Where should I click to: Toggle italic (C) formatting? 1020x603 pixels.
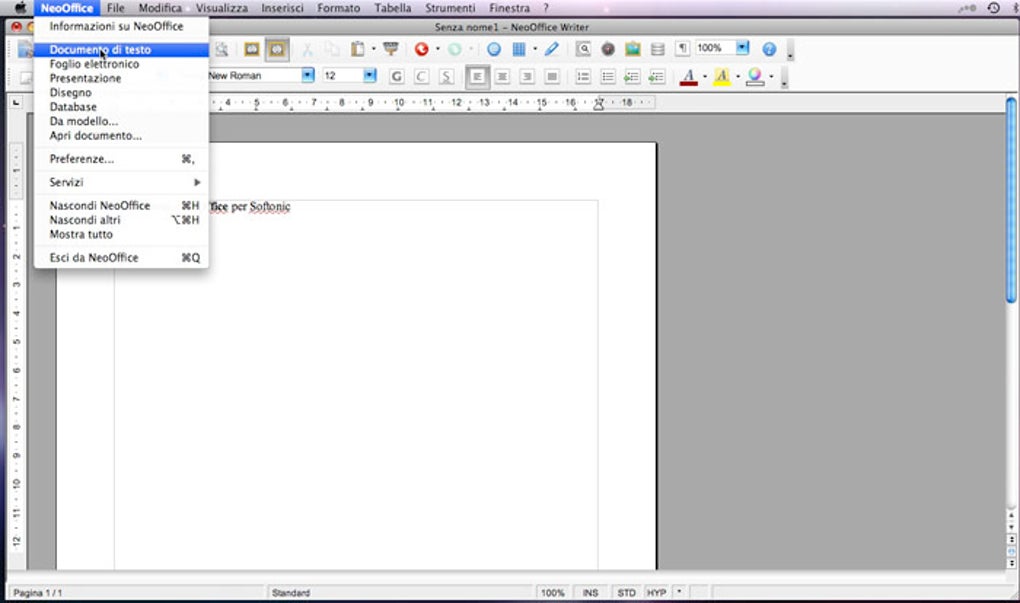[421, 77]
